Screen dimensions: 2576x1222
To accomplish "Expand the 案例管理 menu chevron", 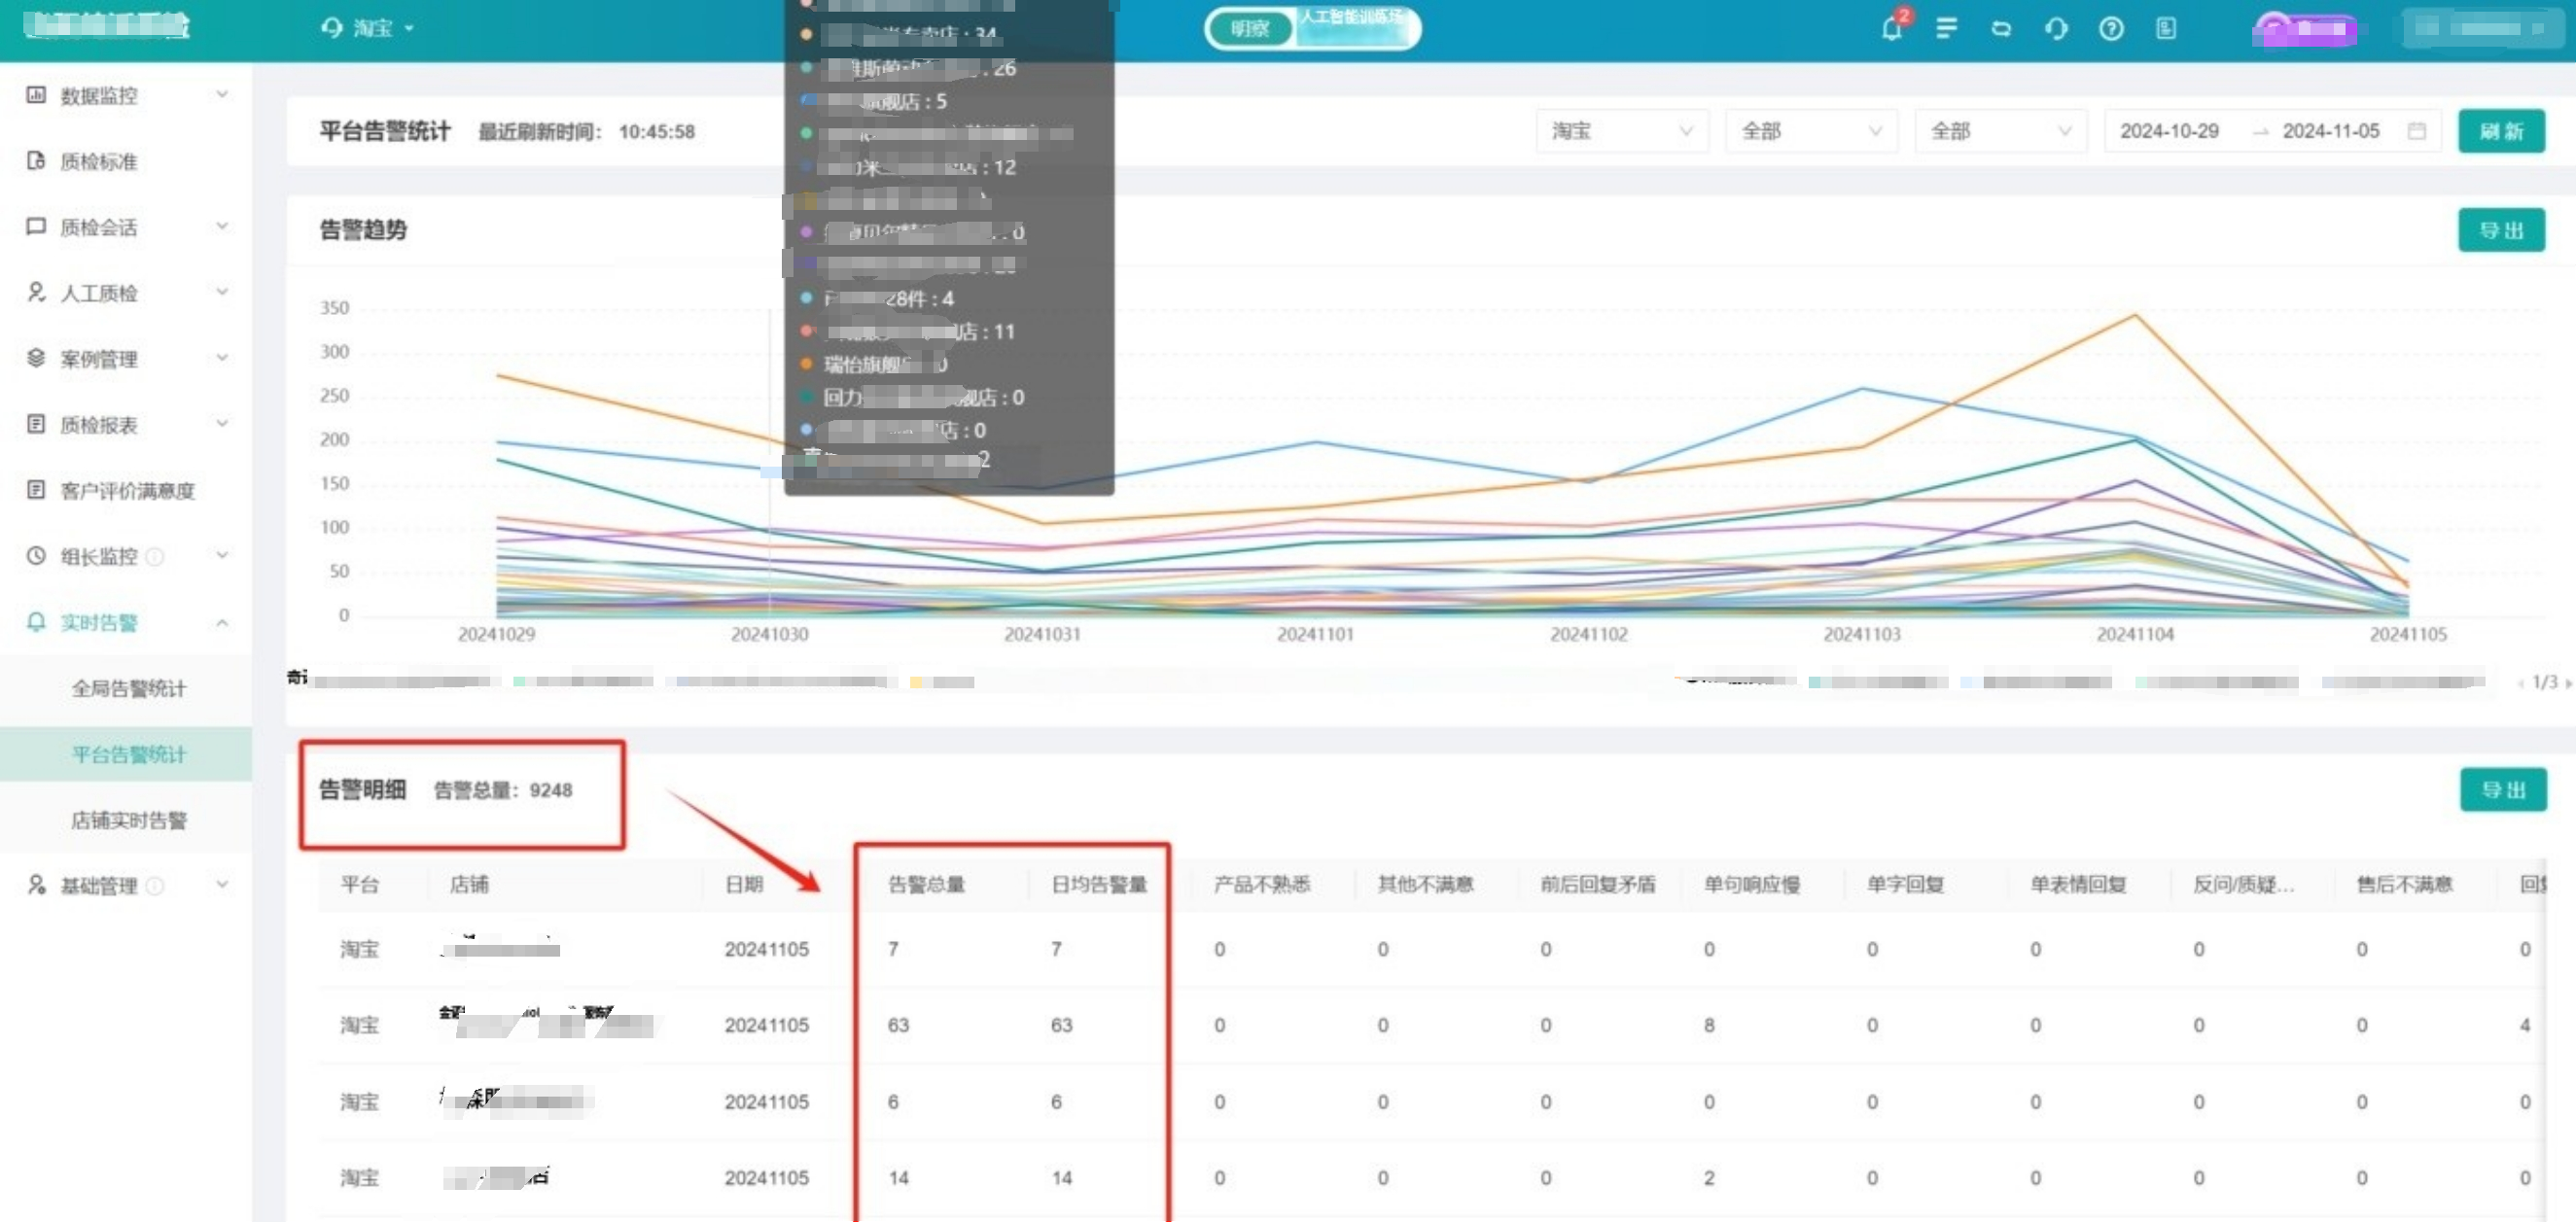I will pyautogui.click(x=222, y=358).
